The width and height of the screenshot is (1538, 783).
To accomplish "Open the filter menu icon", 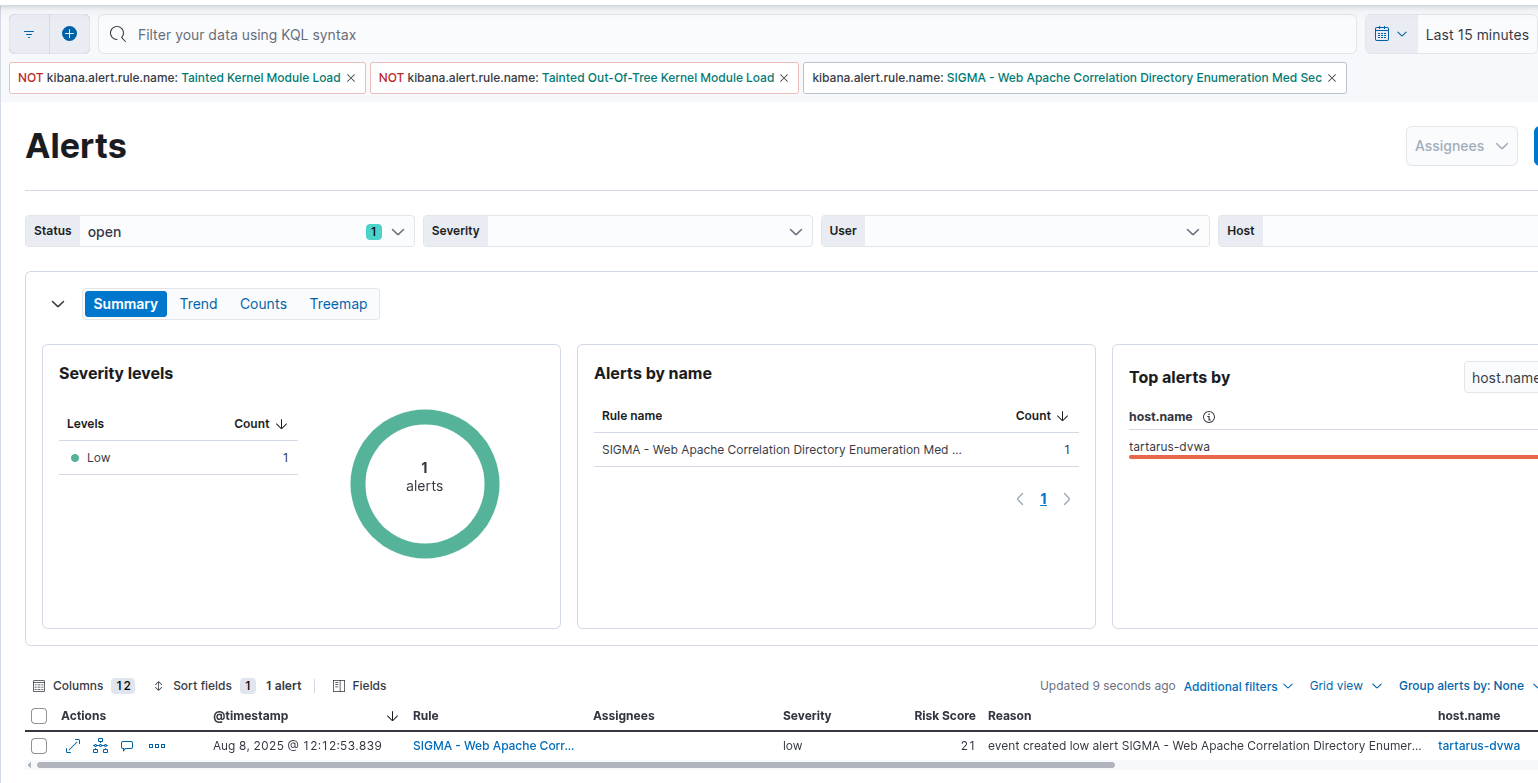I will pyautogui.click(x=29, y=34).
